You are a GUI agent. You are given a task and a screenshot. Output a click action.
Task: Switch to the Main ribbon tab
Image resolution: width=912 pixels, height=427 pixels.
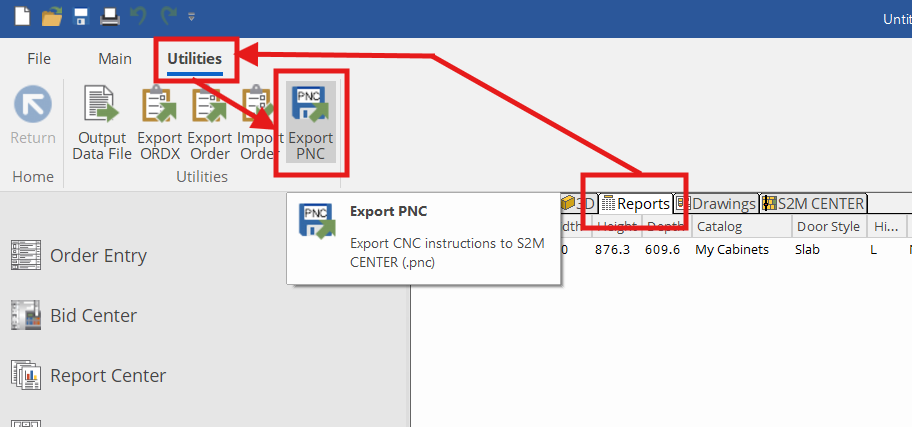click(115, 59)
